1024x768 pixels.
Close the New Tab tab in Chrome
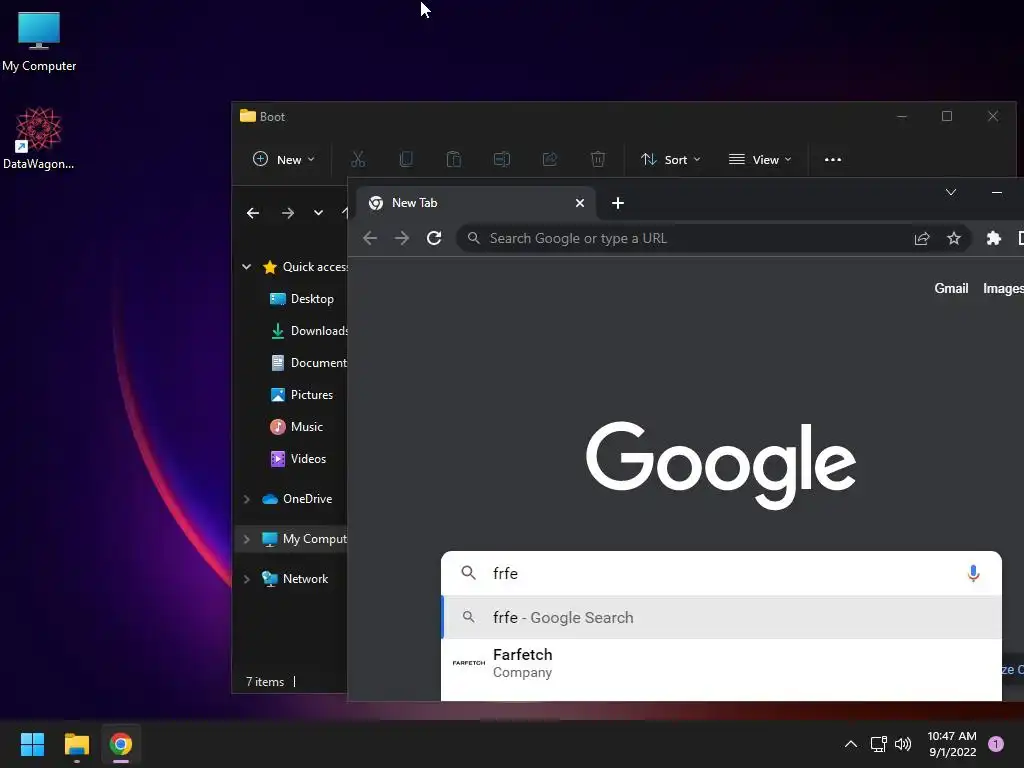tap(579, 203)
